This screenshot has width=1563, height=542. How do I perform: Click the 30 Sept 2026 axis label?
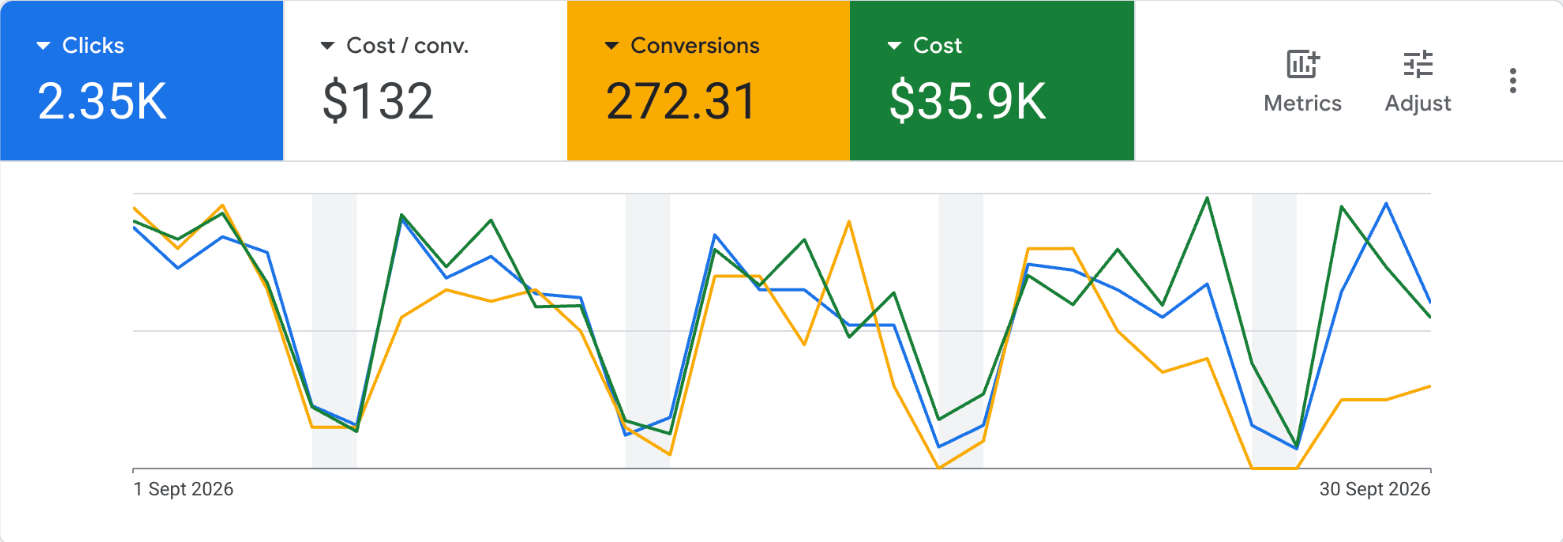click(1374, 489)
